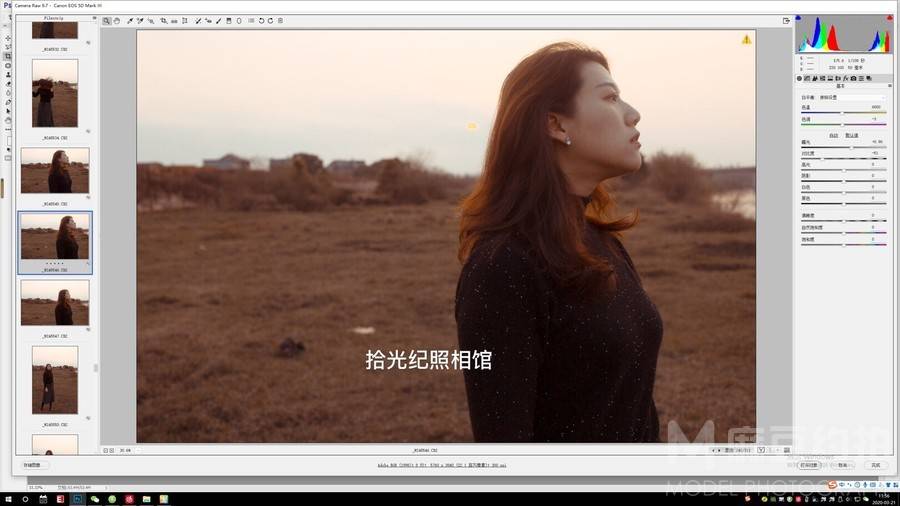Toggle shadow clipping warning on histogram
Image resolution: width=900 pixels, height=506 pixels.
798,18
